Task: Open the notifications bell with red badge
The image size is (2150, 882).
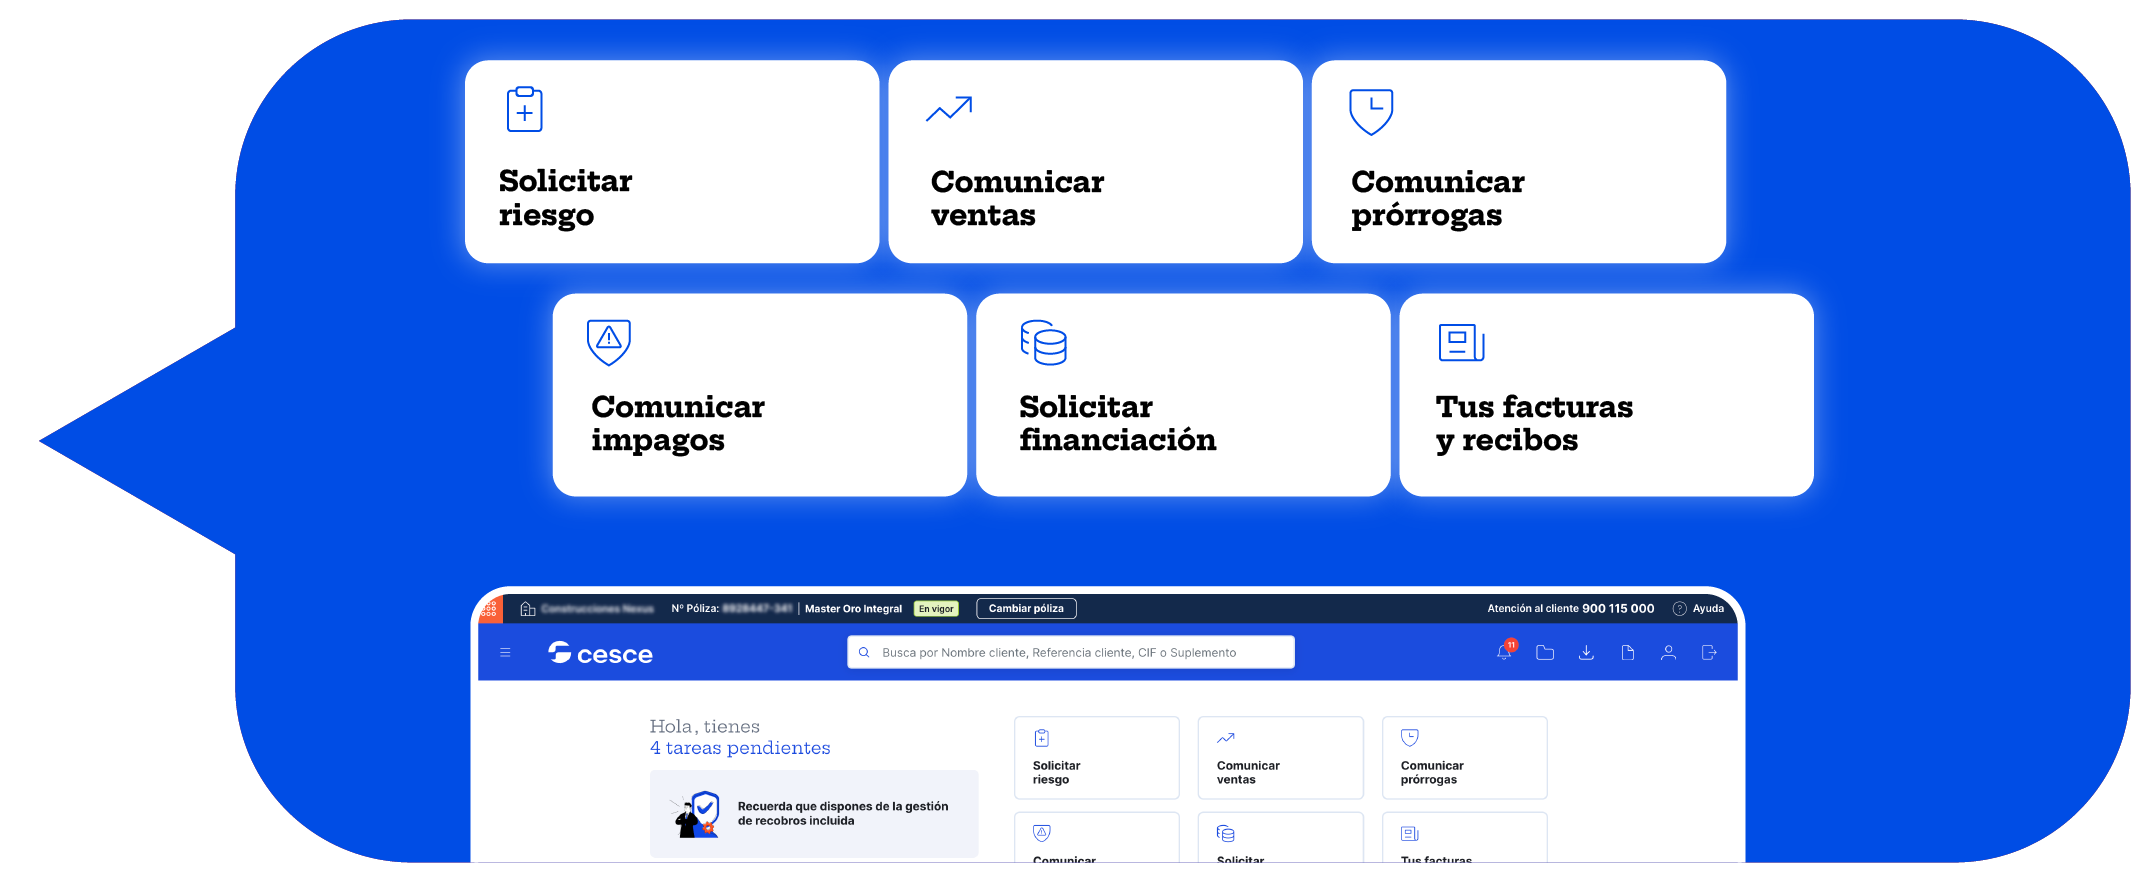Action: point(1504,652)
